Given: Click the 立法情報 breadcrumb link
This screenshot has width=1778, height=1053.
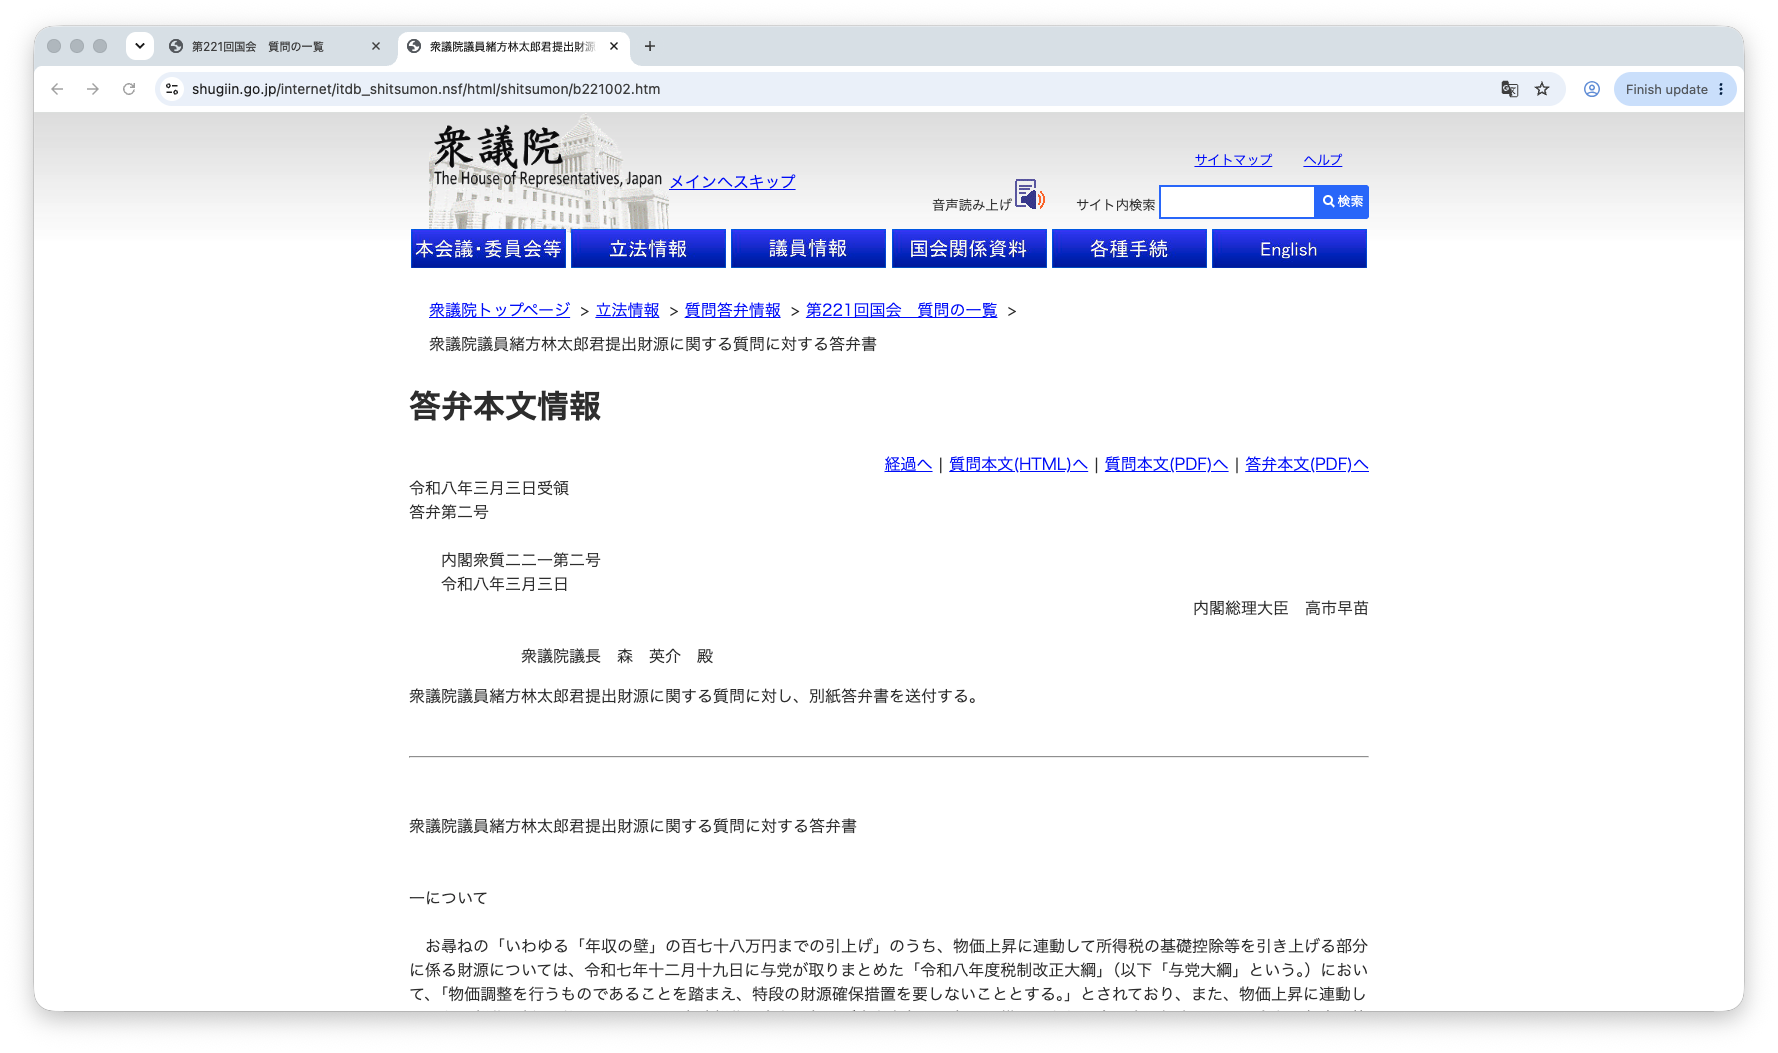Looking at the screenshot, I should coord(627,310).
